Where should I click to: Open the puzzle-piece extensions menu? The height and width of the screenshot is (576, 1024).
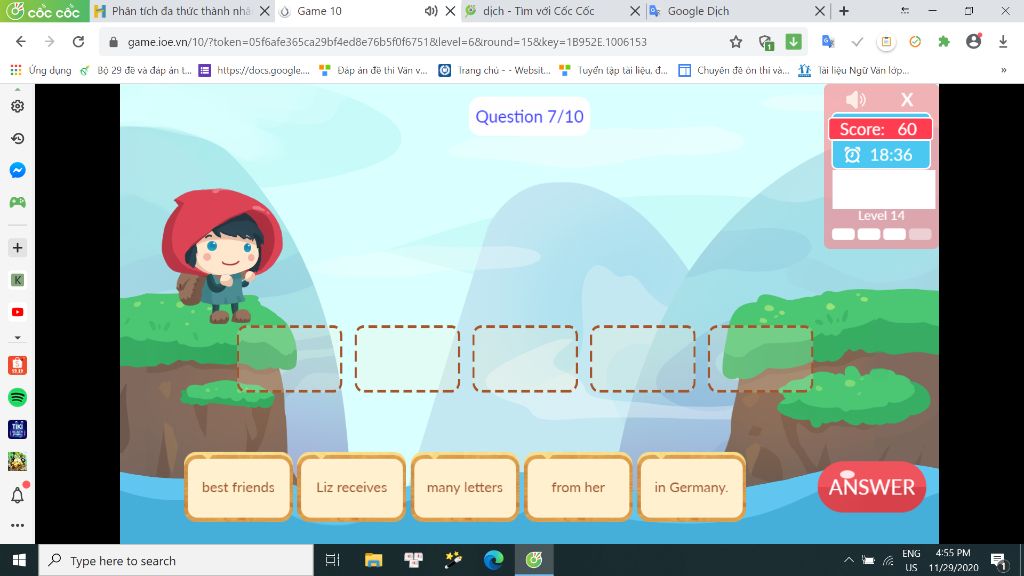(x=944, y=42)
